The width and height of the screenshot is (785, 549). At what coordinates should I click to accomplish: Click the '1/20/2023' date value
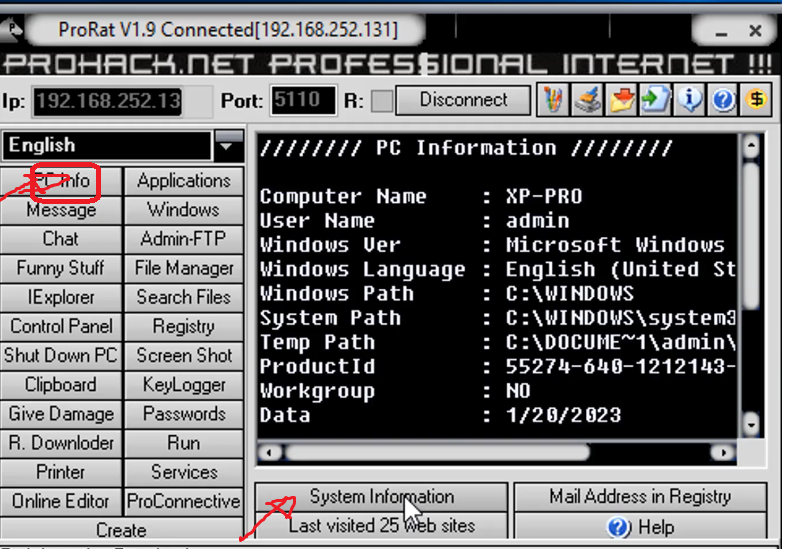[563, 415]
